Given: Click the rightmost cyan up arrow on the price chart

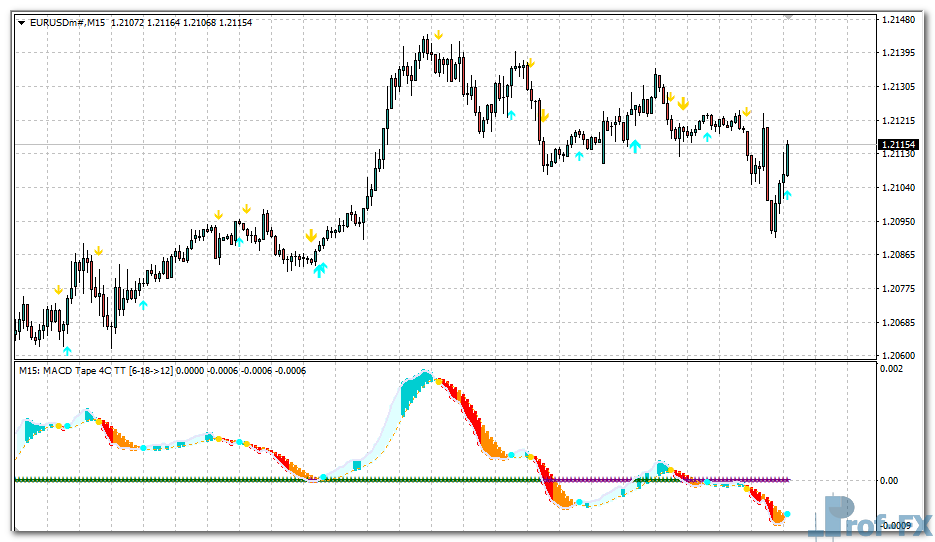Looking at the screenshot, I should [787, 195].
